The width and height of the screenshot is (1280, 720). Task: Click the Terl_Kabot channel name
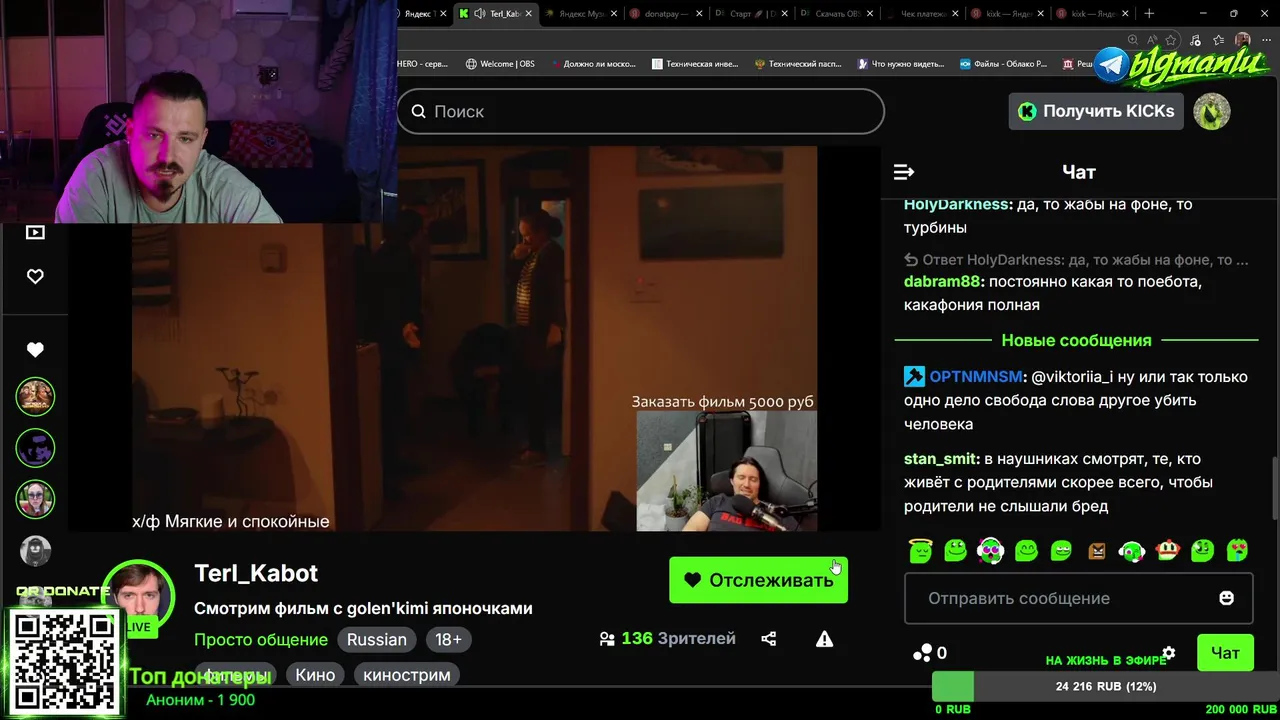tap(256, 573)
